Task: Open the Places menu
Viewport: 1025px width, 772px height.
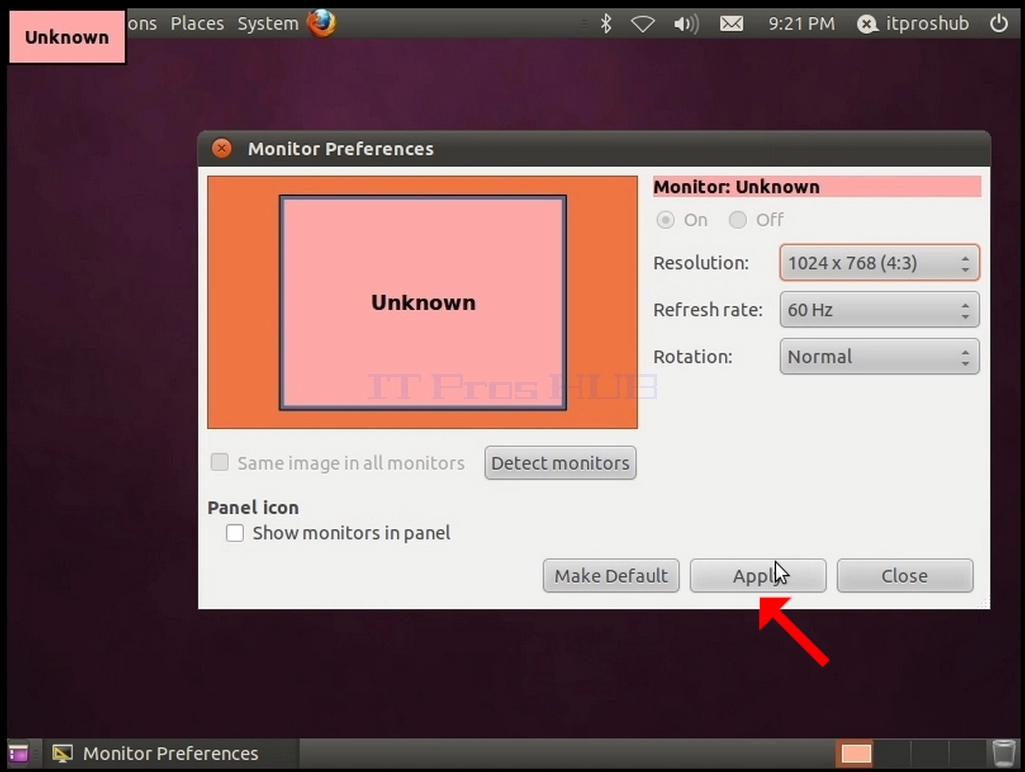Action: point(197,24)
